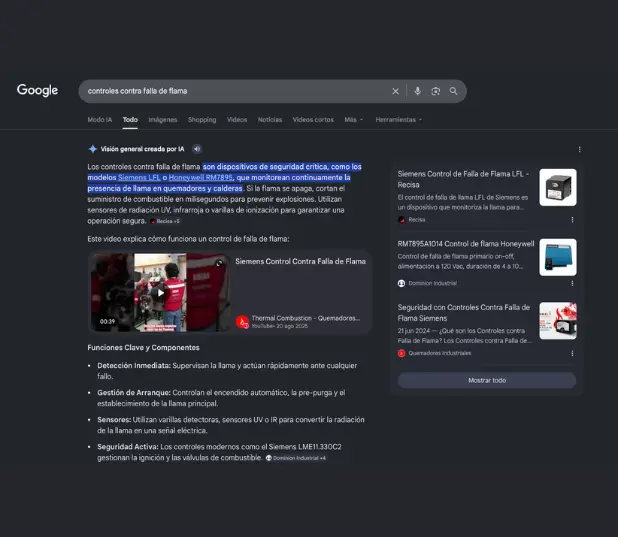Click the Siemens LFL black device thumbnail
This screenshot has width=618, height=537.
pyautogui.click(x=558, y=187)
